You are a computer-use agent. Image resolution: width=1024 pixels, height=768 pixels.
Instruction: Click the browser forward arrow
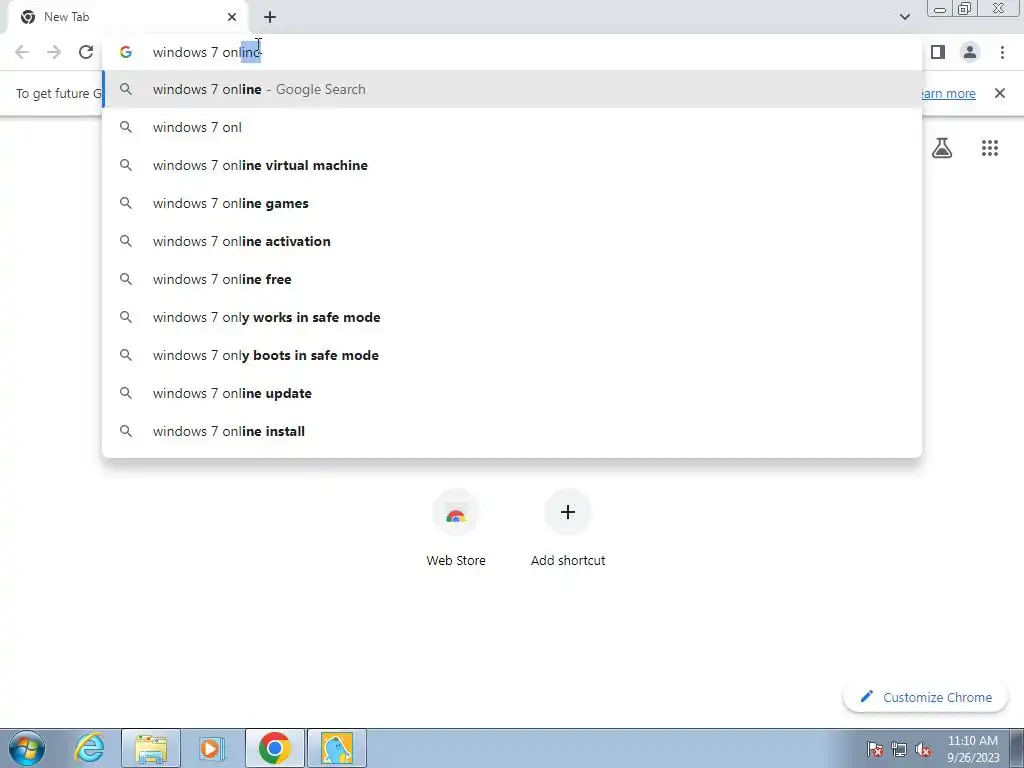[x=54, y=52]
